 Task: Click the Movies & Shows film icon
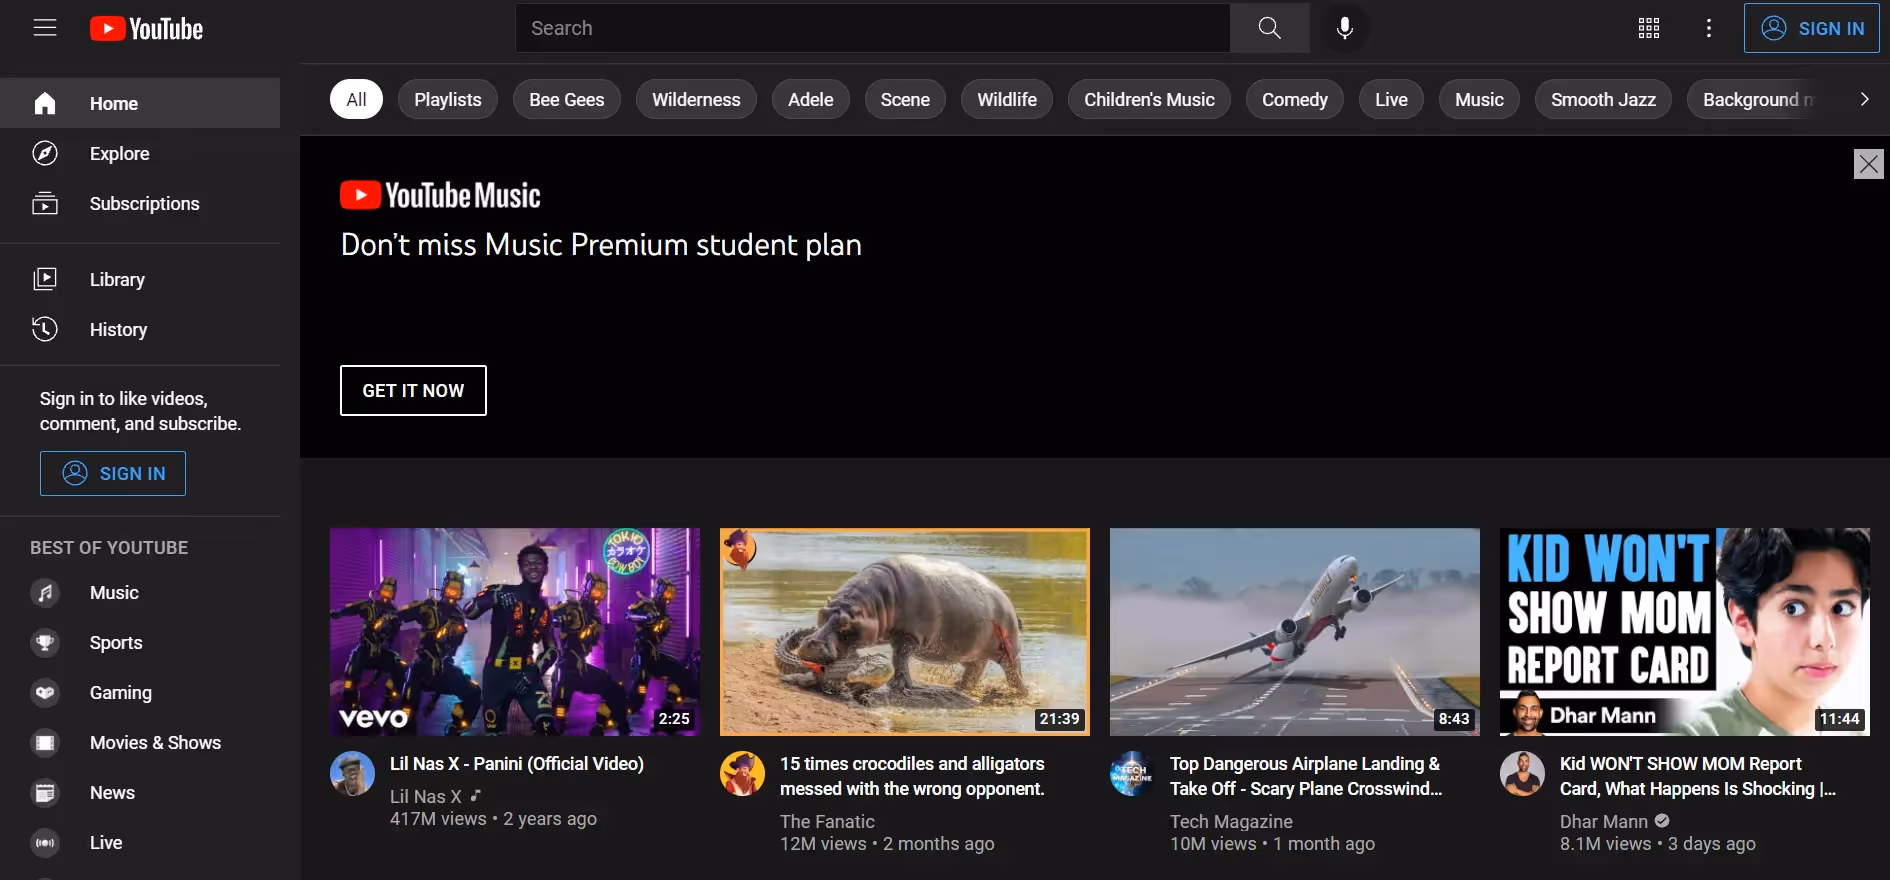pos(45,743)
